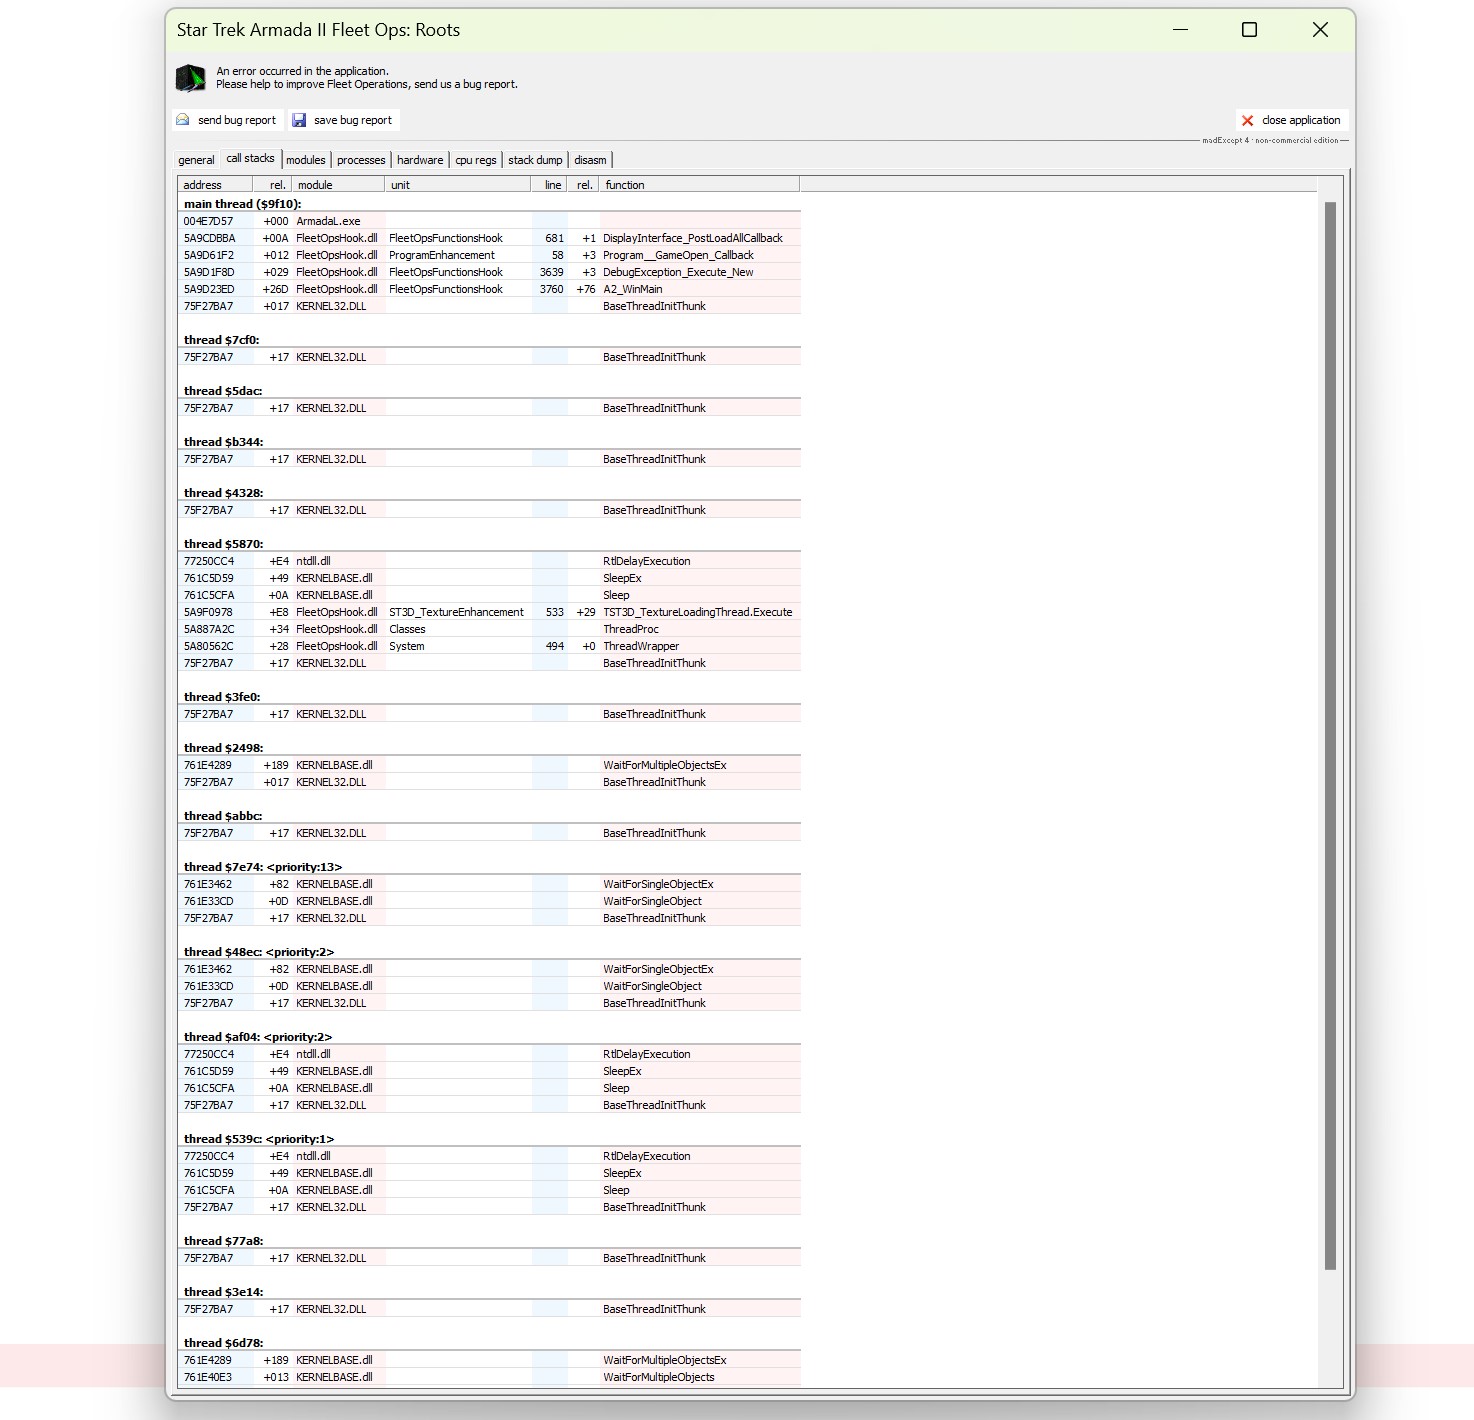Click the ST3D_TextureEnhancement unit cell

456,612
